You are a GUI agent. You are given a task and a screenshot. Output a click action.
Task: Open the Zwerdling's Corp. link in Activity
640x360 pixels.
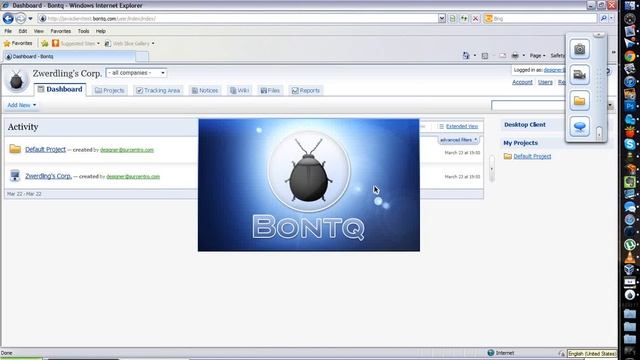pyautogui.click(x=49, y=176)
